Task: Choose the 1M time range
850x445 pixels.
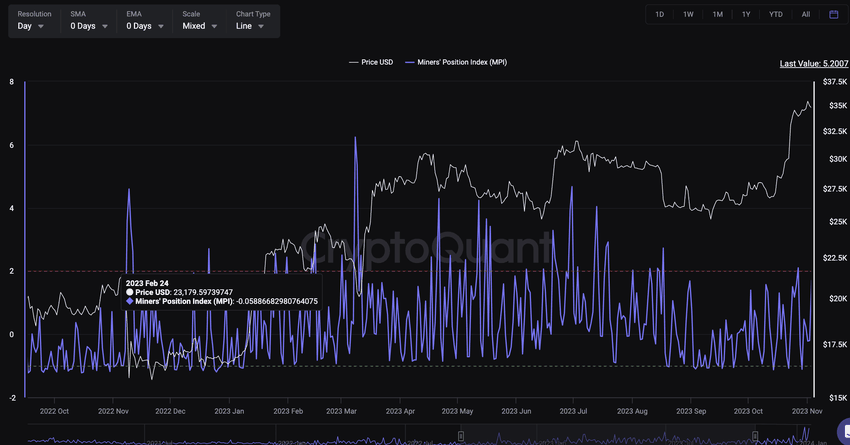Action: click(x=717, y=14)
